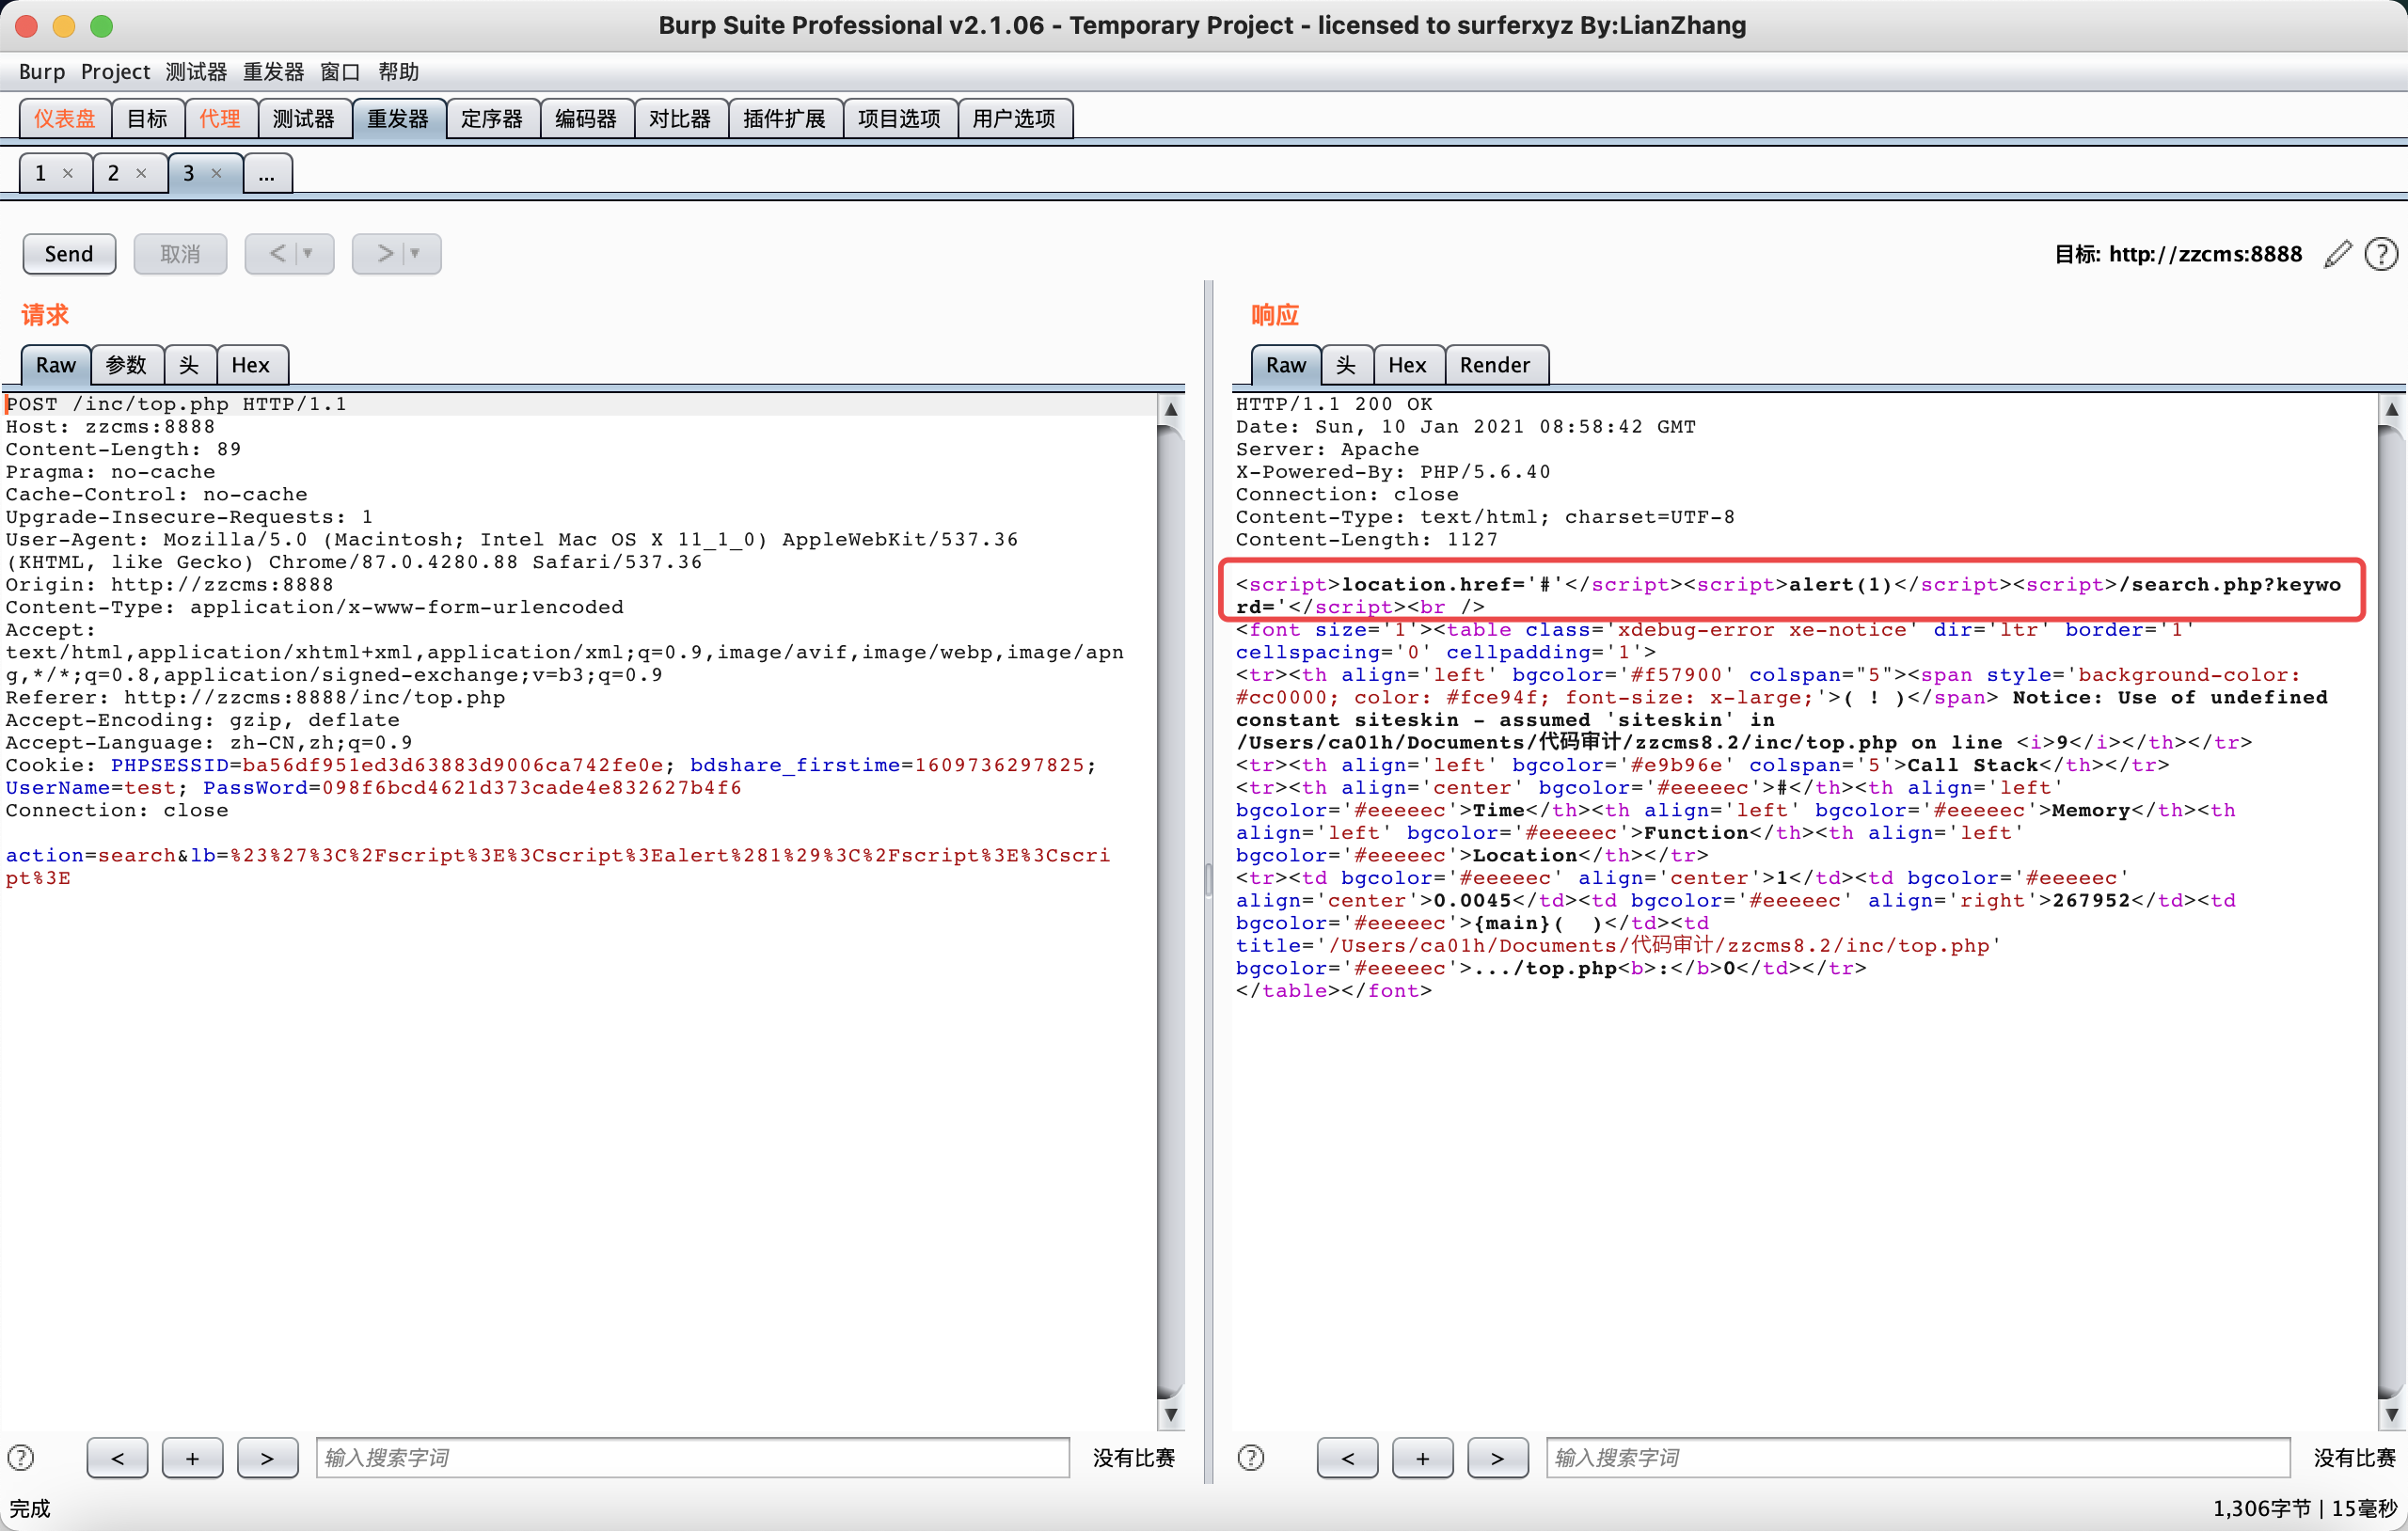2408x1531 pixels.
Task: Focus the request search input field
Action: [x=692, y=1458]
